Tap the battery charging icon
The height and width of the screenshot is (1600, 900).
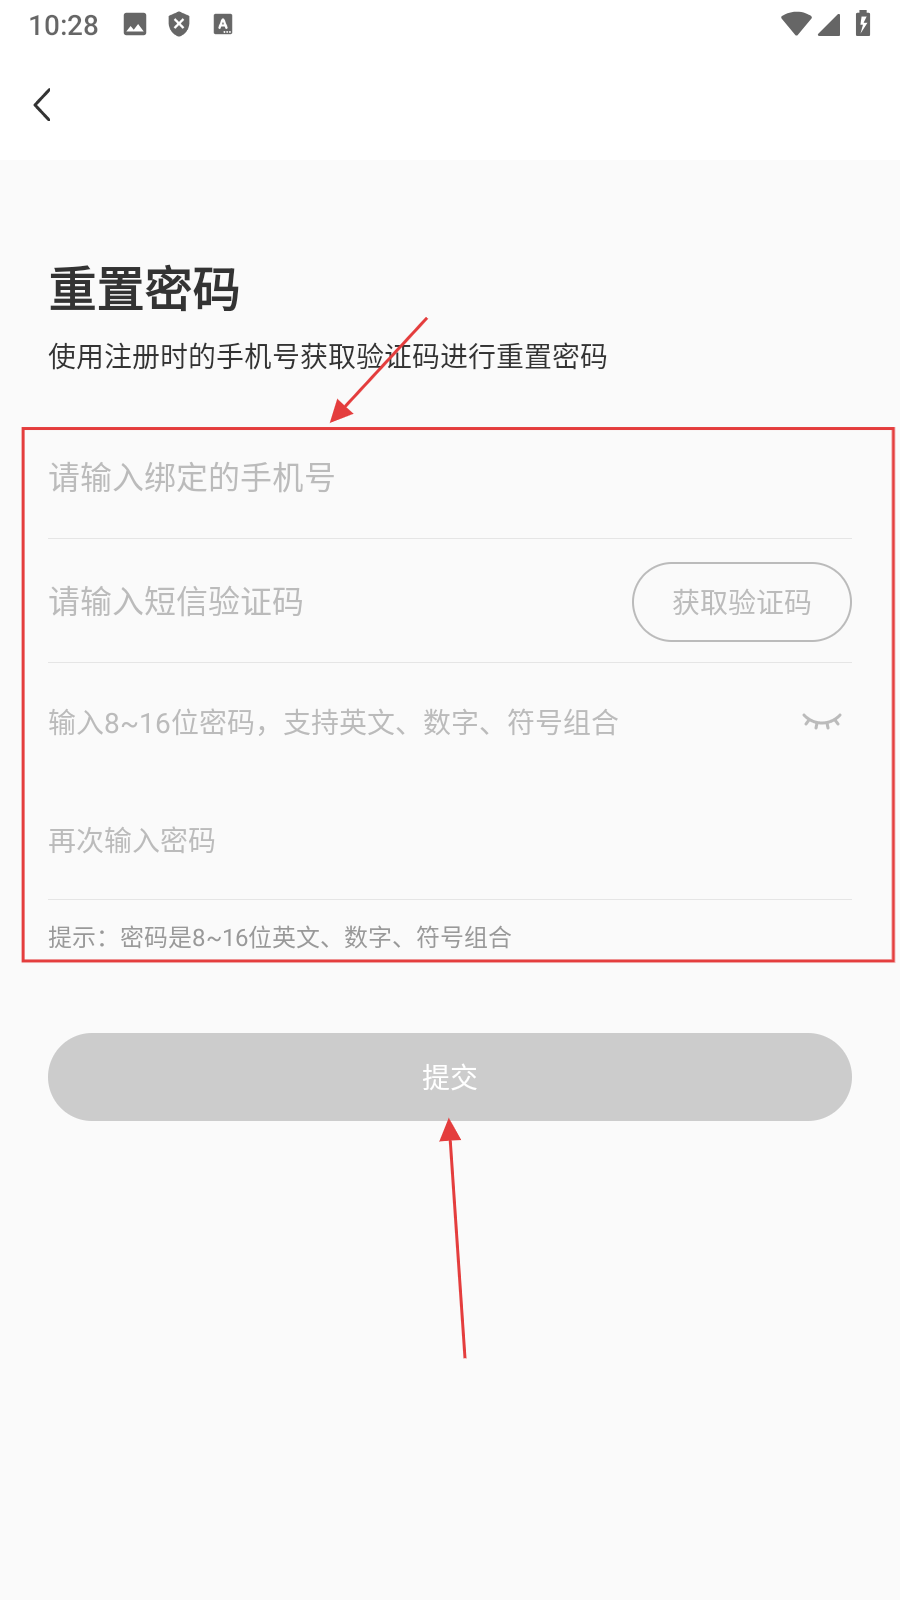coord(863,23)
